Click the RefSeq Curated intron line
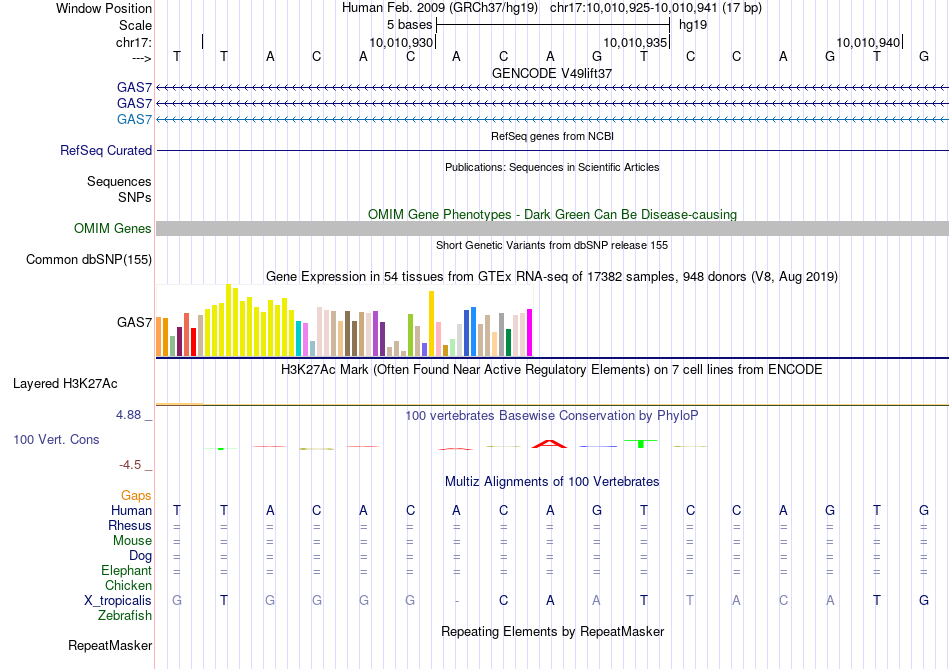The width and height of the screenshot is (950, 669). [x=552, y=150]
